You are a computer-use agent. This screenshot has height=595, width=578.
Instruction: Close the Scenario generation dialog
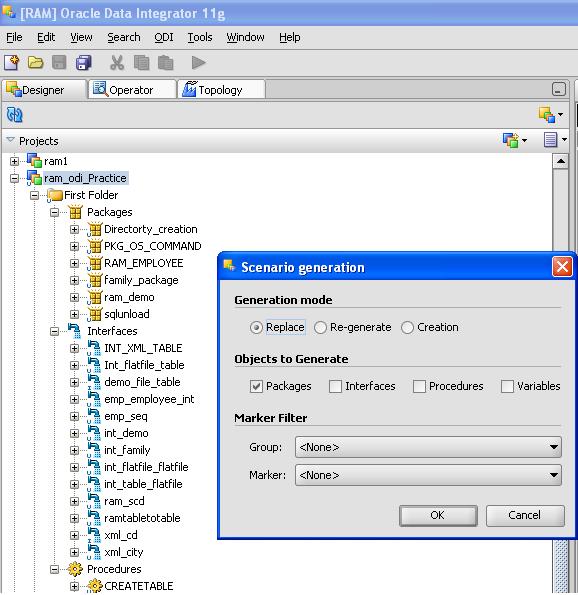click(562, 267)
